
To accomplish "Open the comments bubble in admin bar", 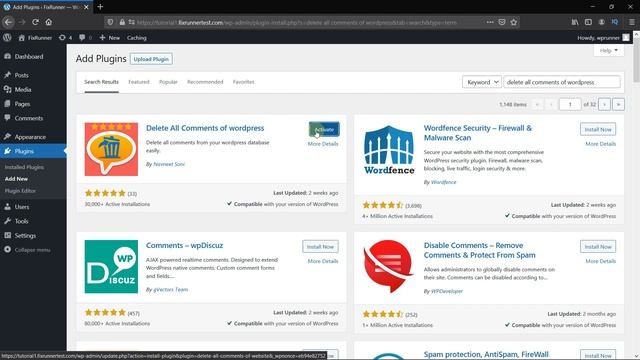I will pyautogui.click(x=85, y=38).
